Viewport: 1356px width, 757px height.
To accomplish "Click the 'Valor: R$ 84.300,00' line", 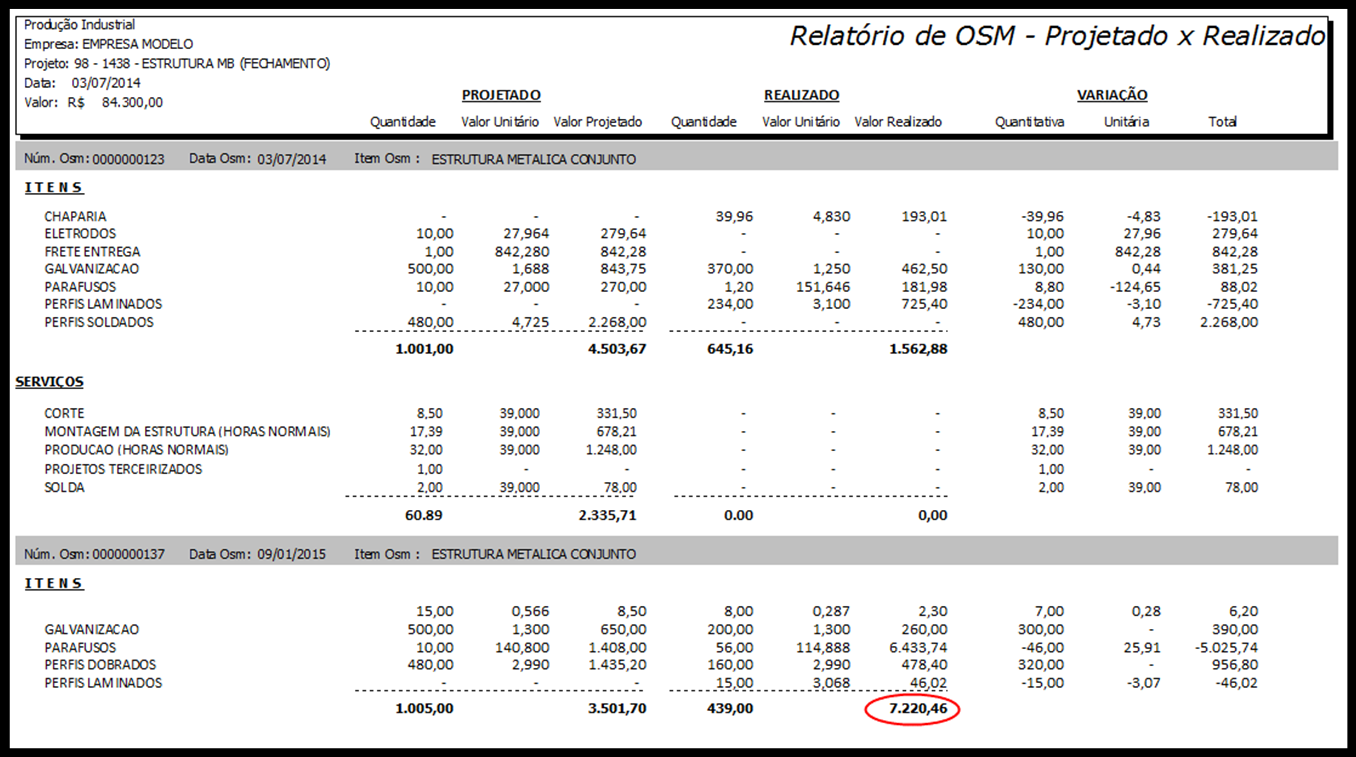I will click(x=94, y=102).
